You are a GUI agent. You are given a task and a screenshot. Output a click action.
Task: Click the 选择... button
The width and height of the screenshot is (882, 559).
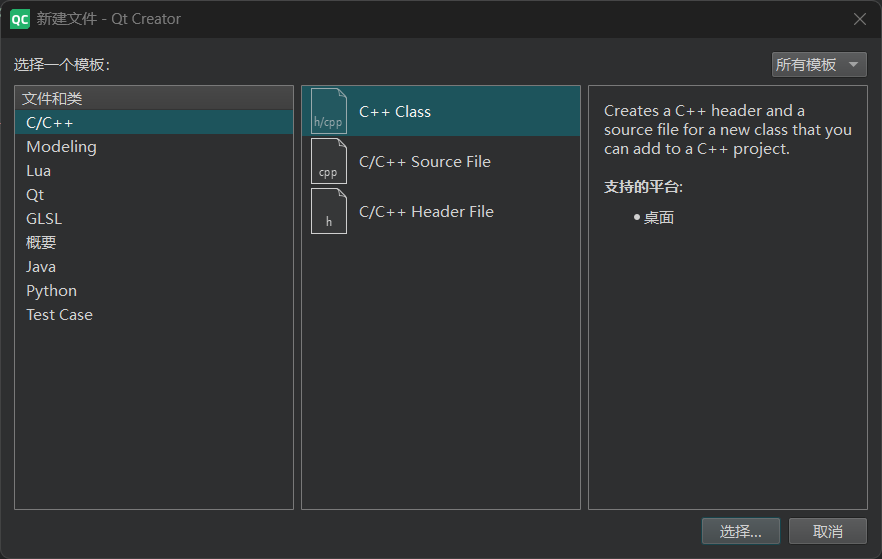click(741, 531)
